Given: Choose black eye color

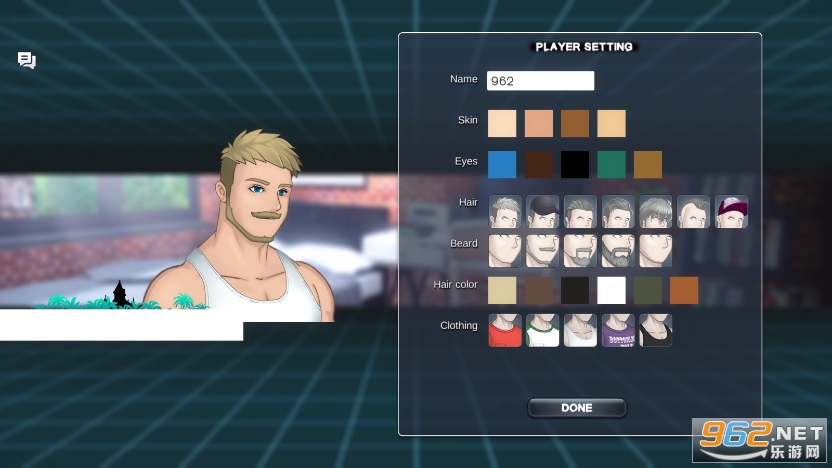Looking at the screenshot, I should (x=575, y=164).
